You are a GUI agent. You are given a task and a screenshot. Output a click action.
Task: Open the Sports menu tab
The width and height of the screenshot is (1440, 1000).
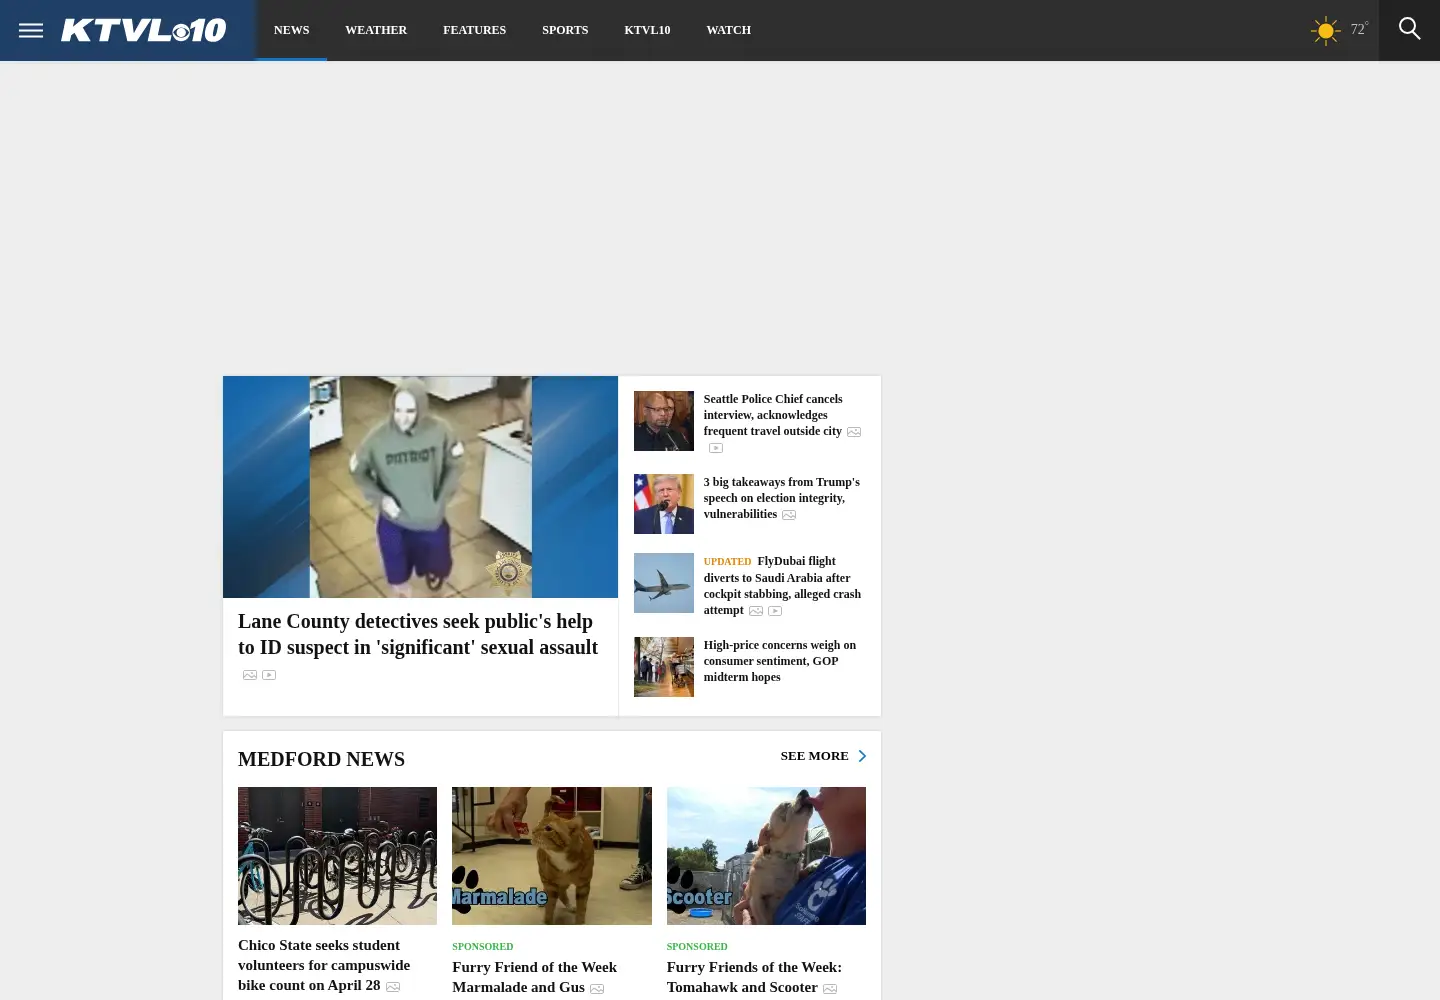[565, 30]
